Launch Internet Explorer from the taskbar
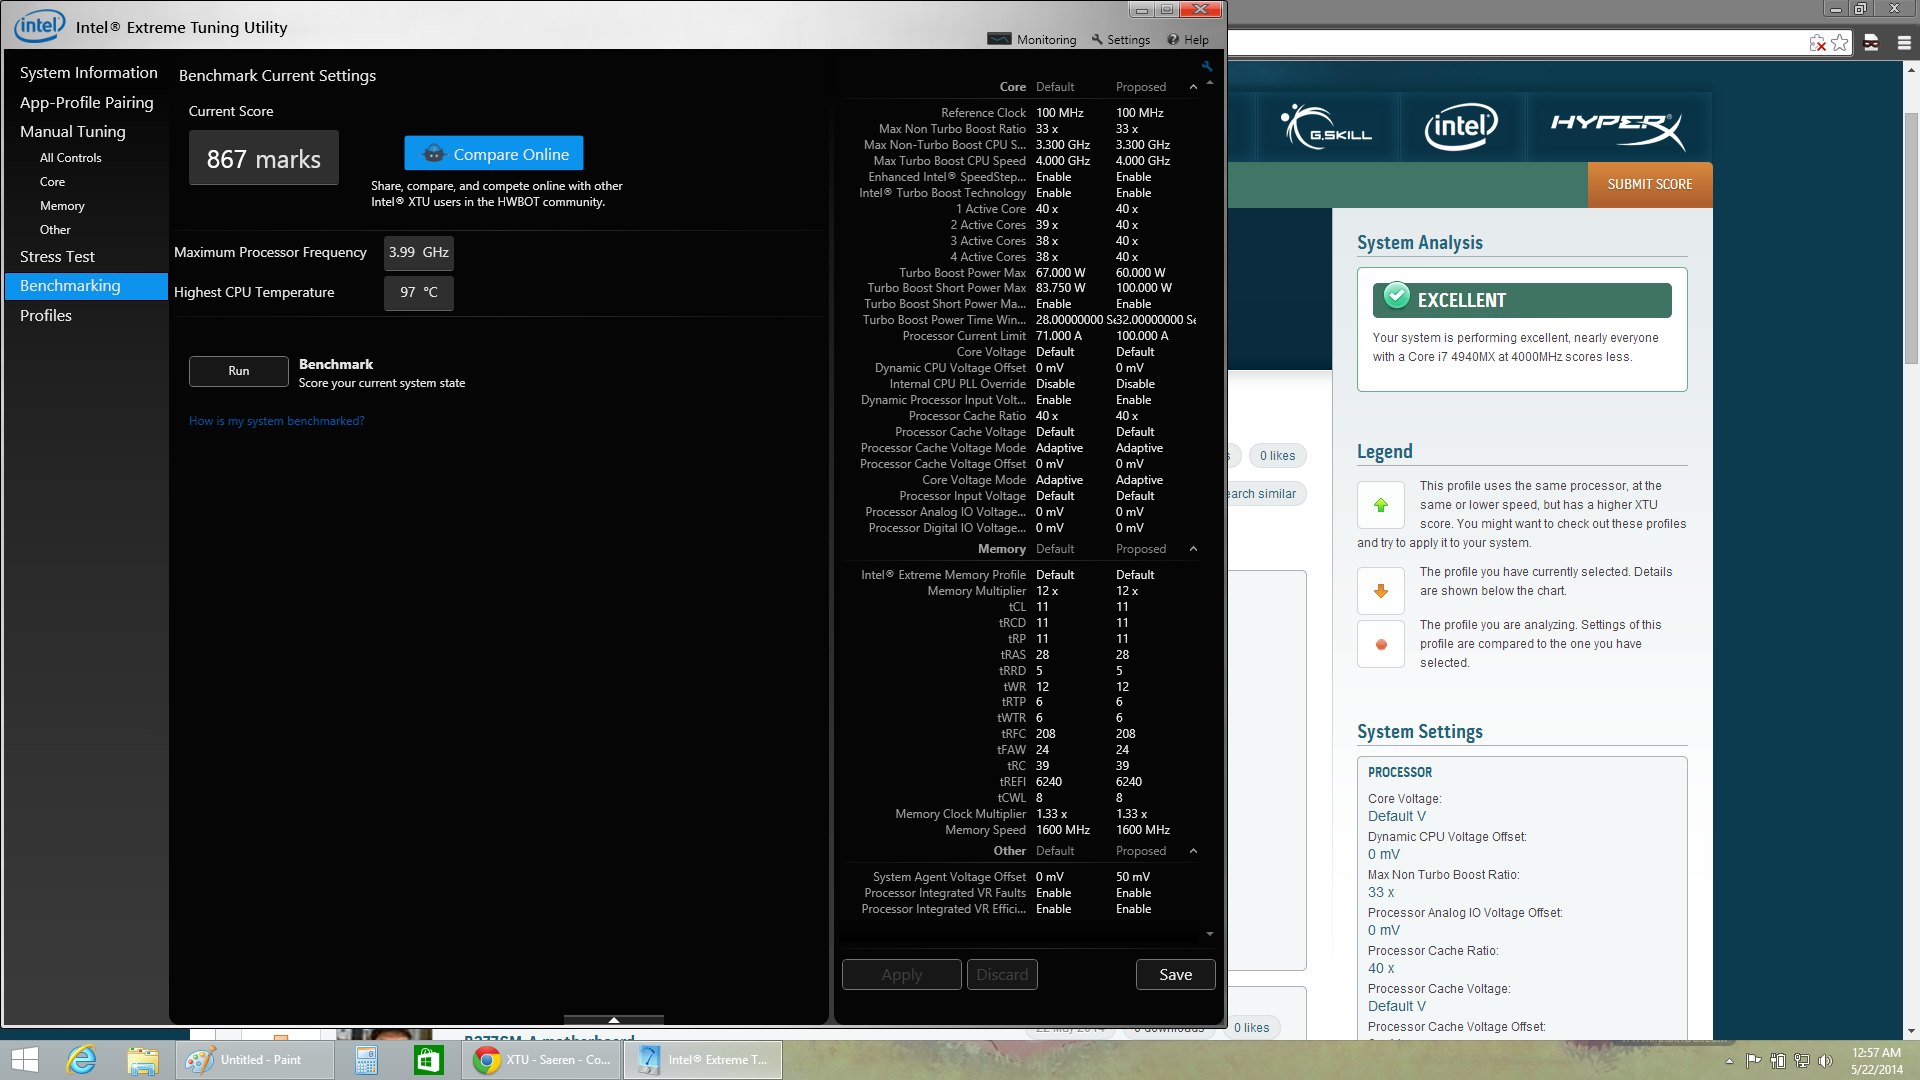The height and width of the screenshot is (1080, 1920). tap(81, 1060)
